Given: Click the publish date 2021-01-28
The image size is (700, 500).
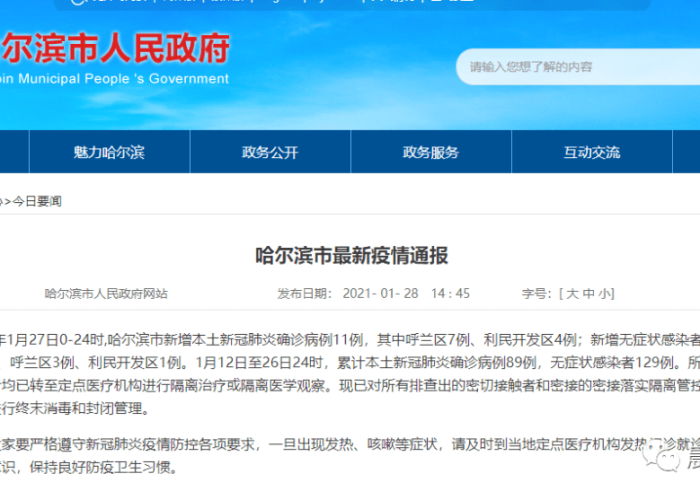Looking at the screenshot, I should pyautogui.click(x=381, y=294).
